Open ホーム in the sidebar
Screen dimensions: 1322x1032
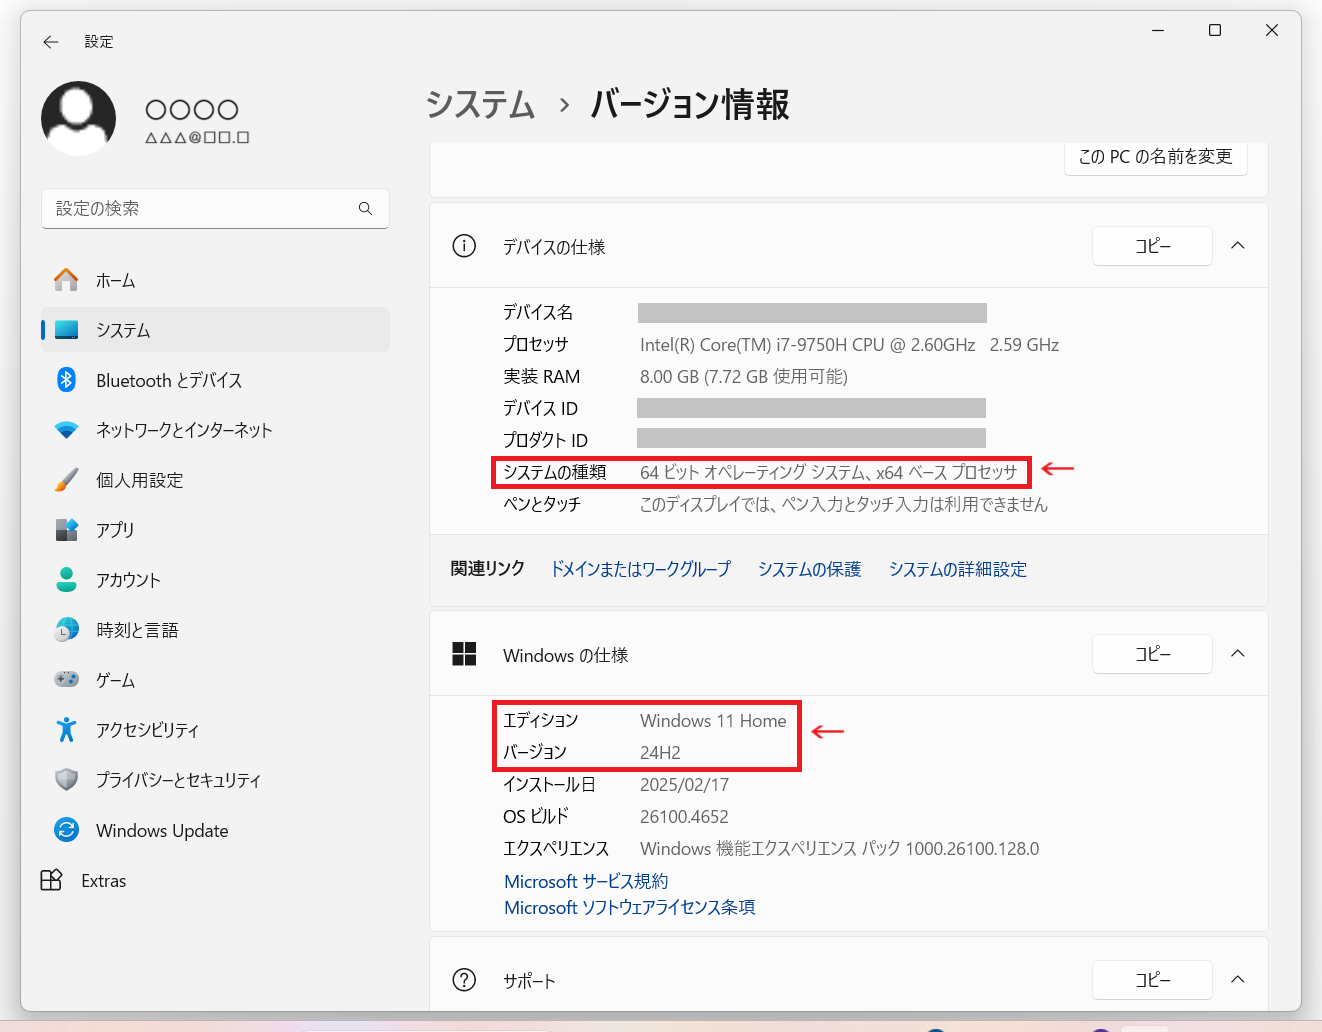(215, 280)
